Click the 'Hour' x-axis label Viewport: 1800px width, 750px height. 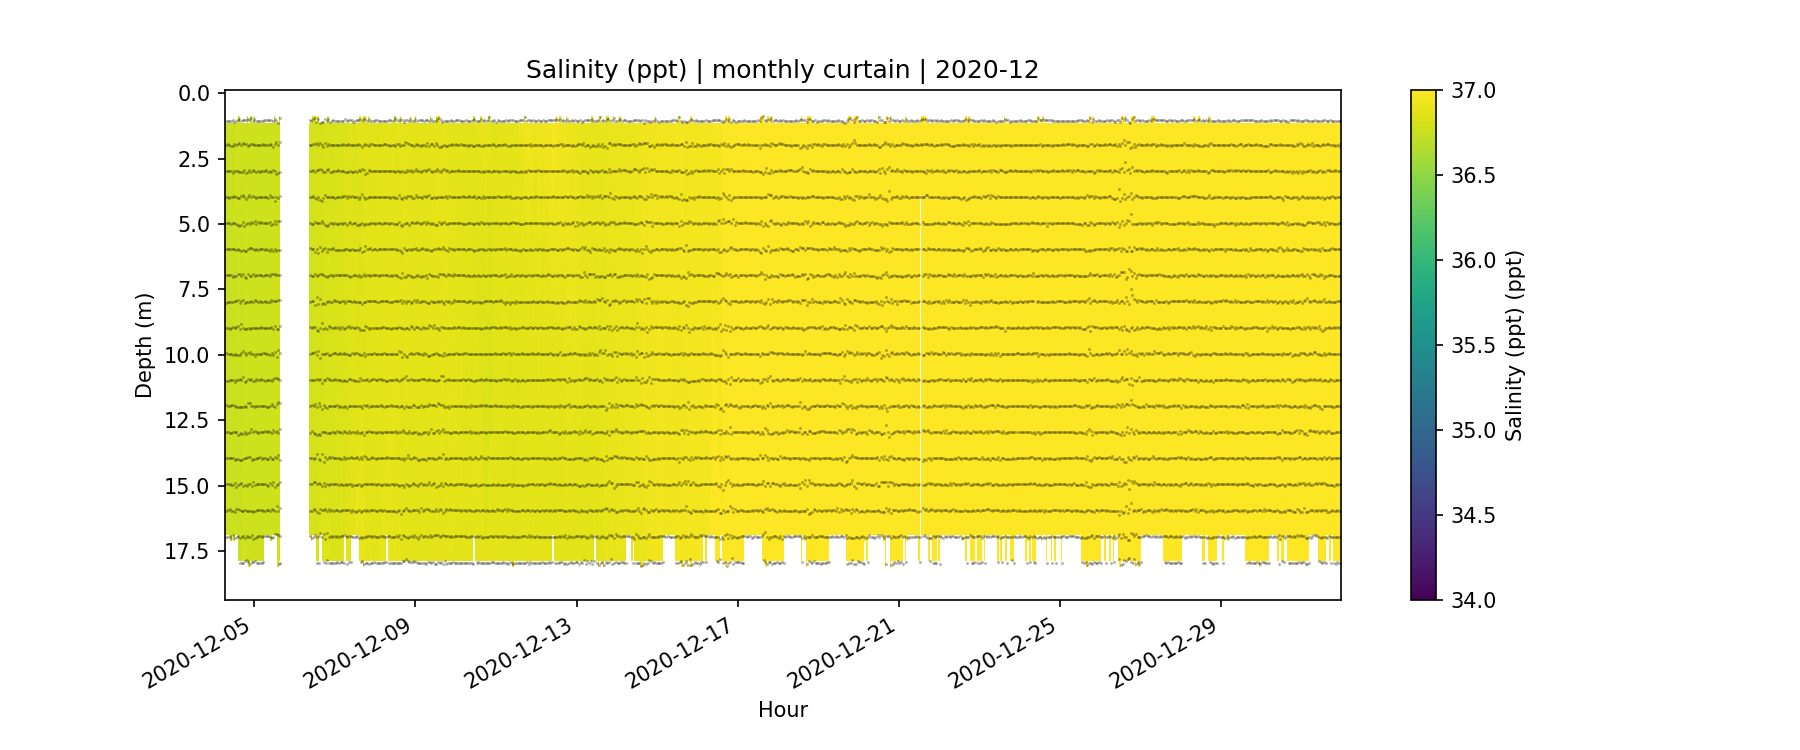click(x=782, y=710)
